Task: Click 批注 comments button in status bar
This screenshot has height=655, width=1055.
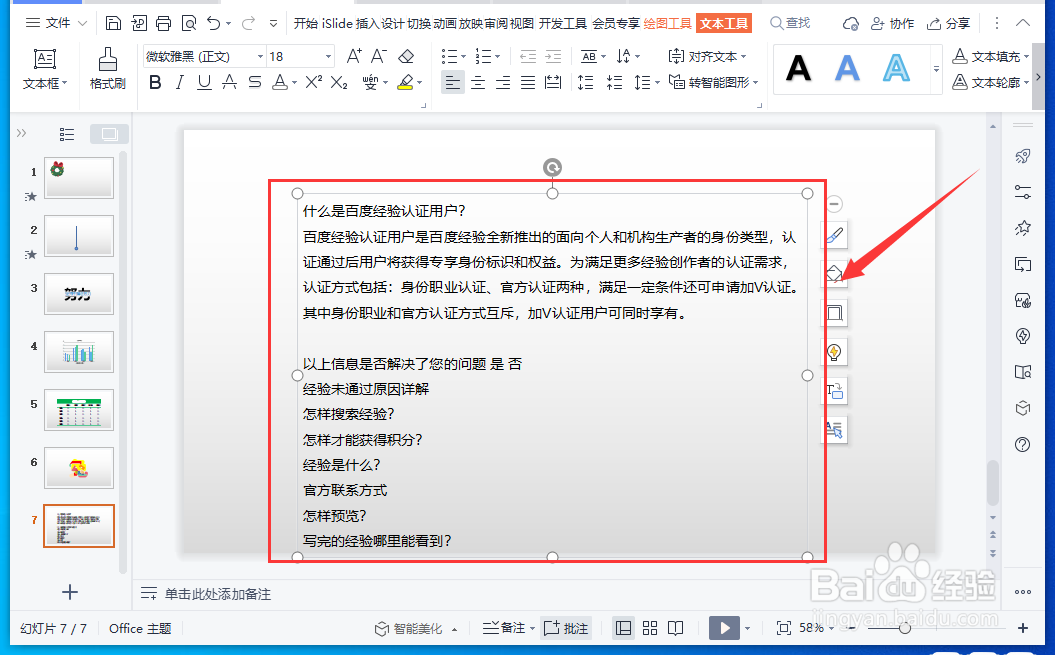Action: [x=566, y=628]
